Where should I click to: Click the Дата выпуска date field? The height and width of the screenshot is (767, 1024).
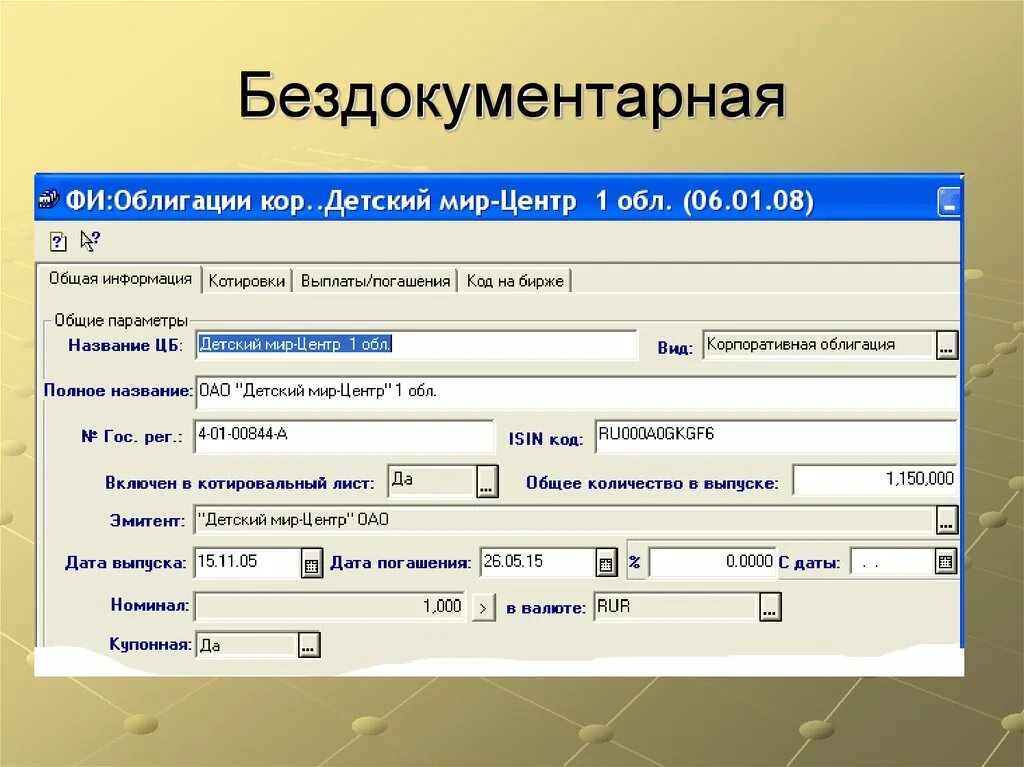click(x=248, y=562)
